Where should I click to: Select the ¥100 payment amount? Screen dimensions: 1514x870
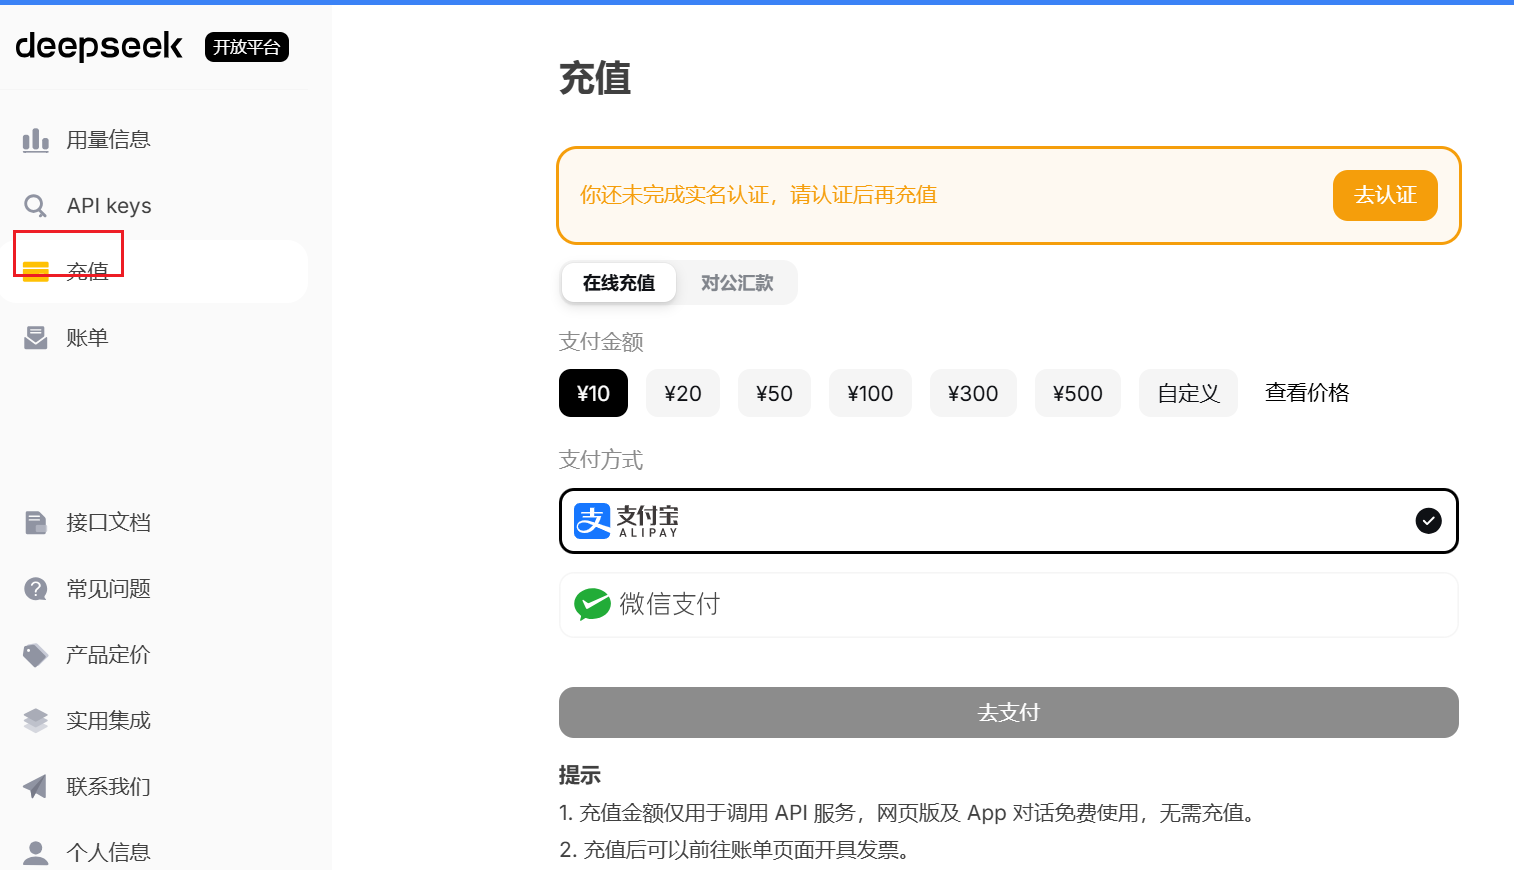[x=870, y=393]
